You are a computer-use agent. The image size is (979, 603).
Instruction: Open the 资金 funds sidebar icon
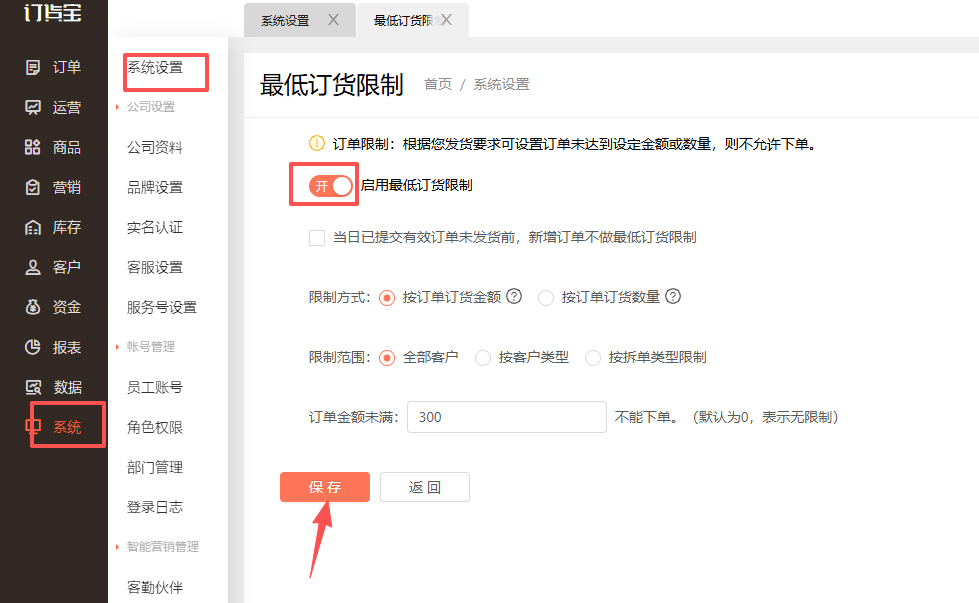pos(32,307)
